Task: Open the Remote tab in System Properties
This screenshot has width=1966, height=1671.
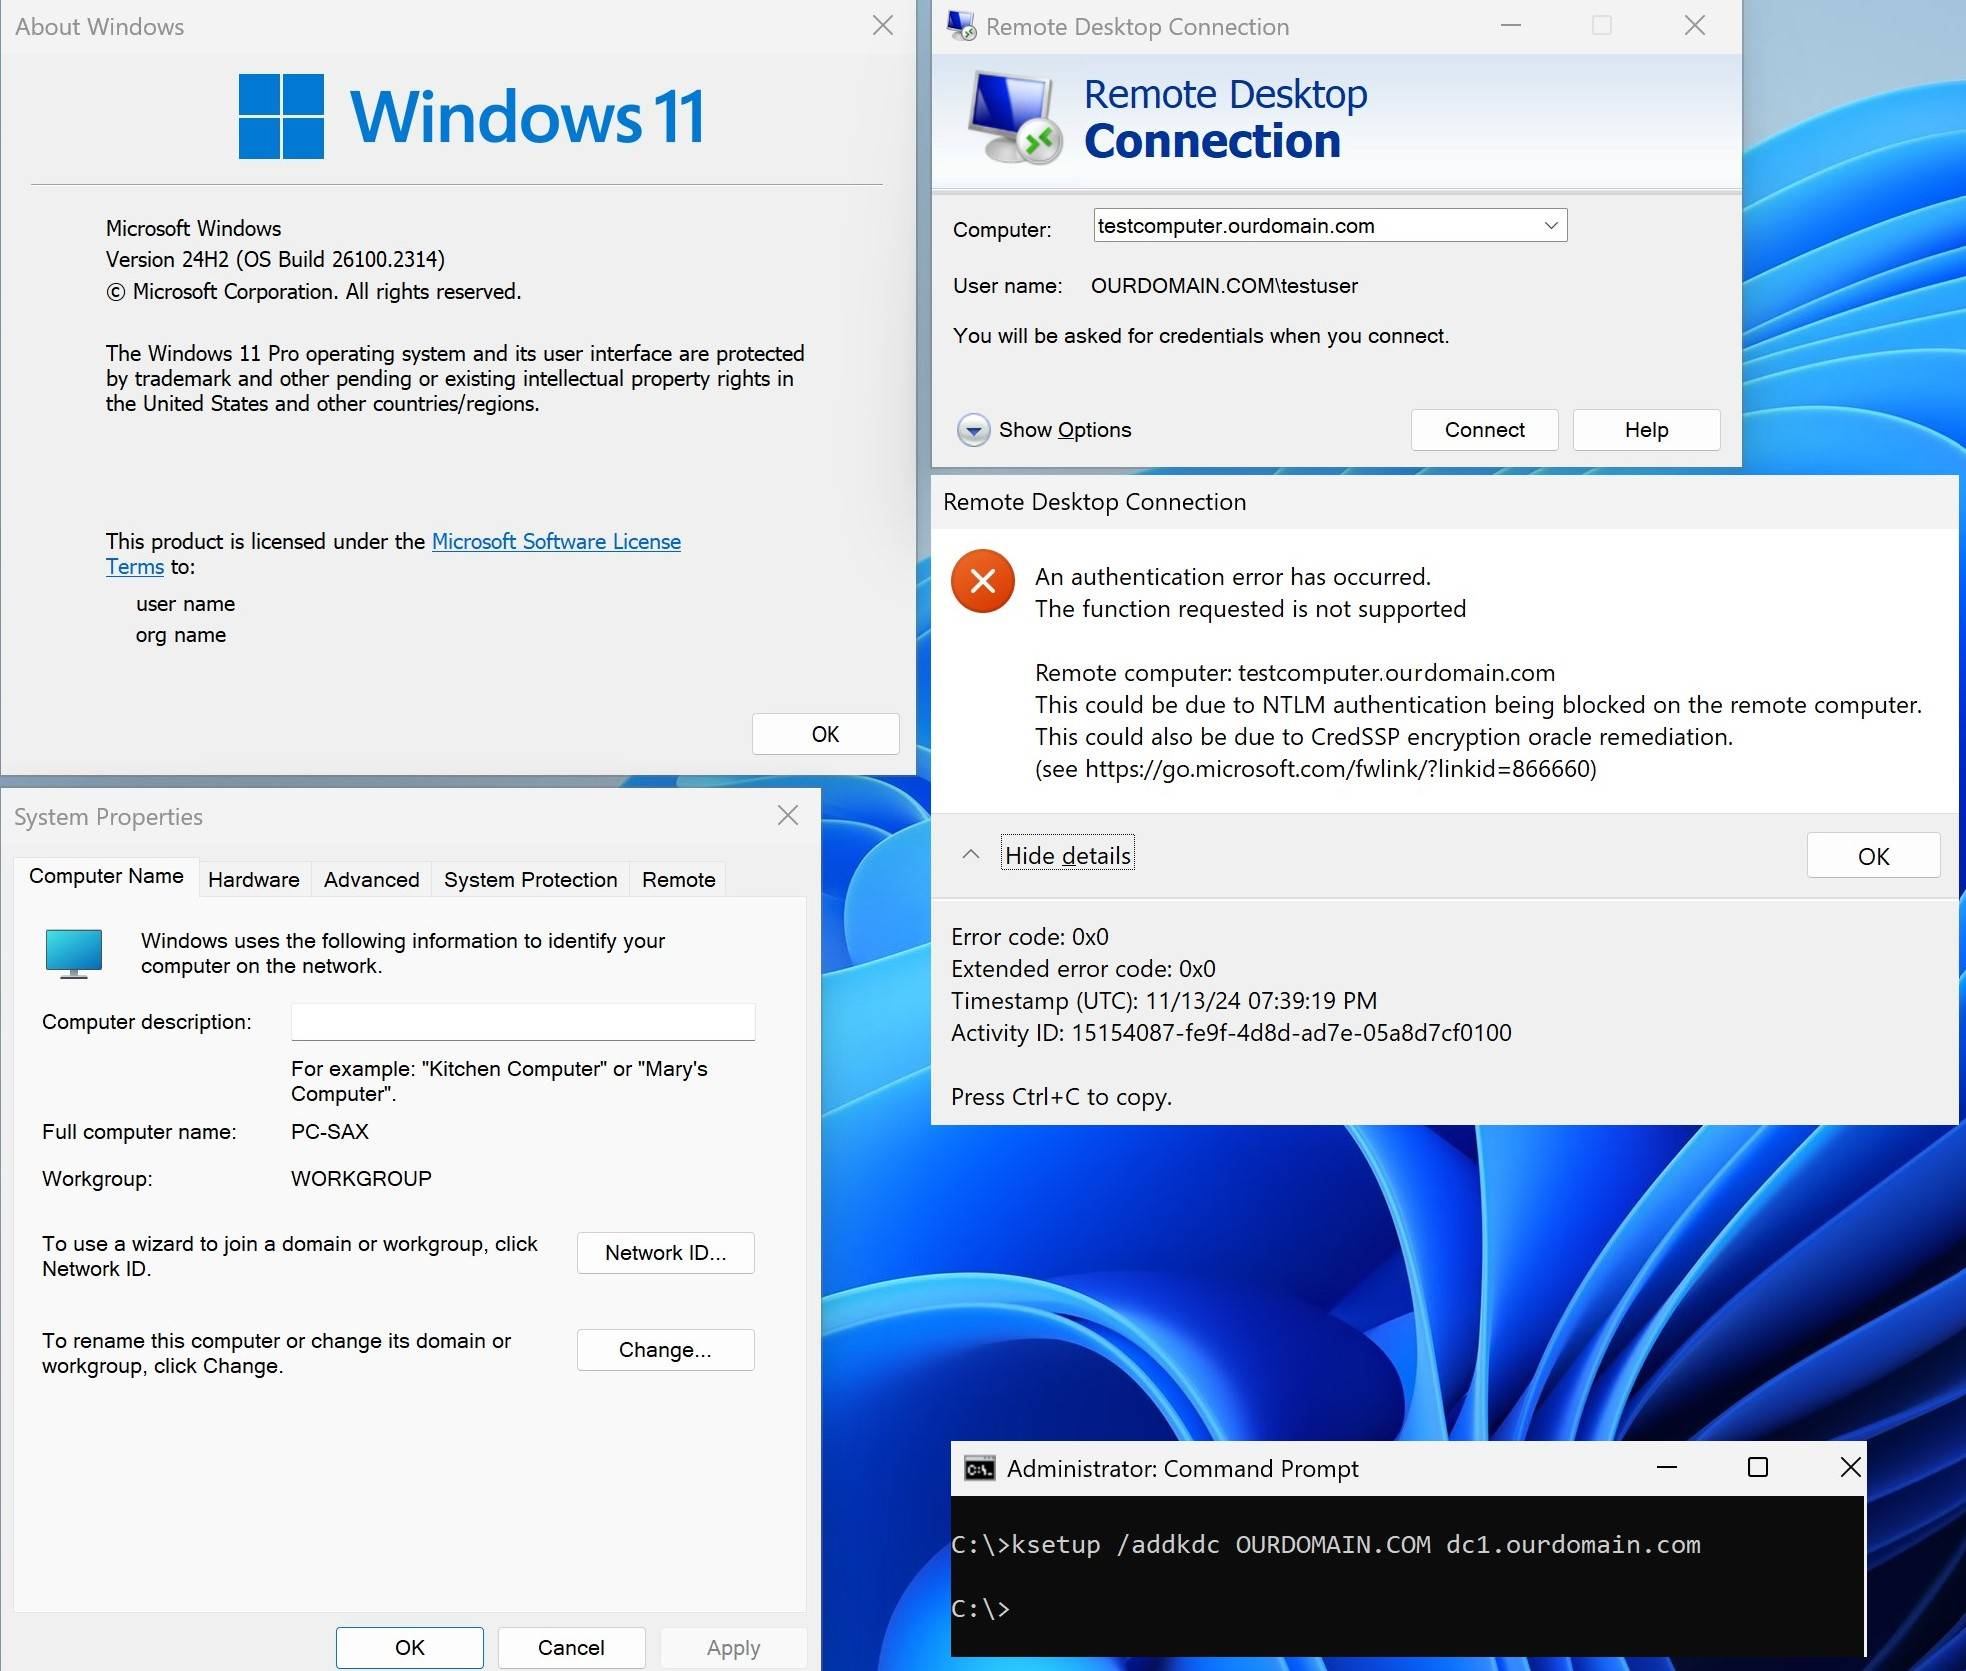Action: point(678,880)
